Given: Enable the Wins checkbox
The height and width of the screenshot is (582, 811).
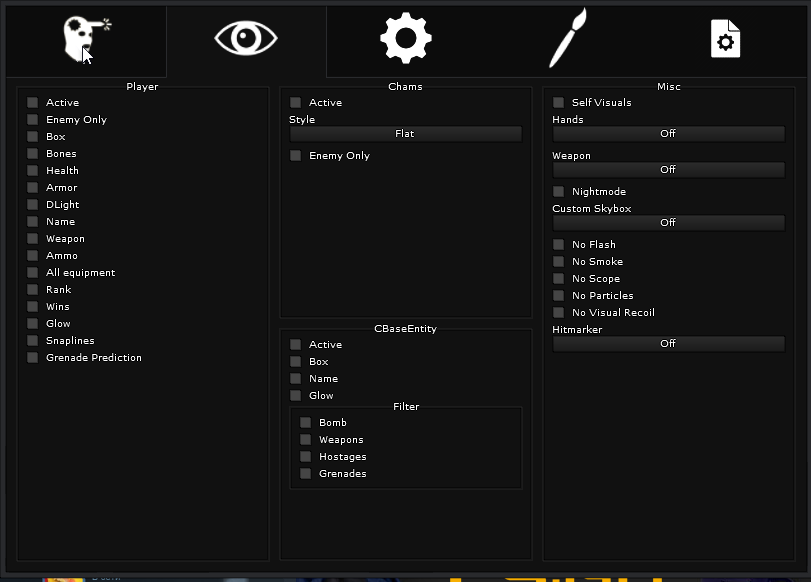Looking at the screenshot, I should 33,306.
